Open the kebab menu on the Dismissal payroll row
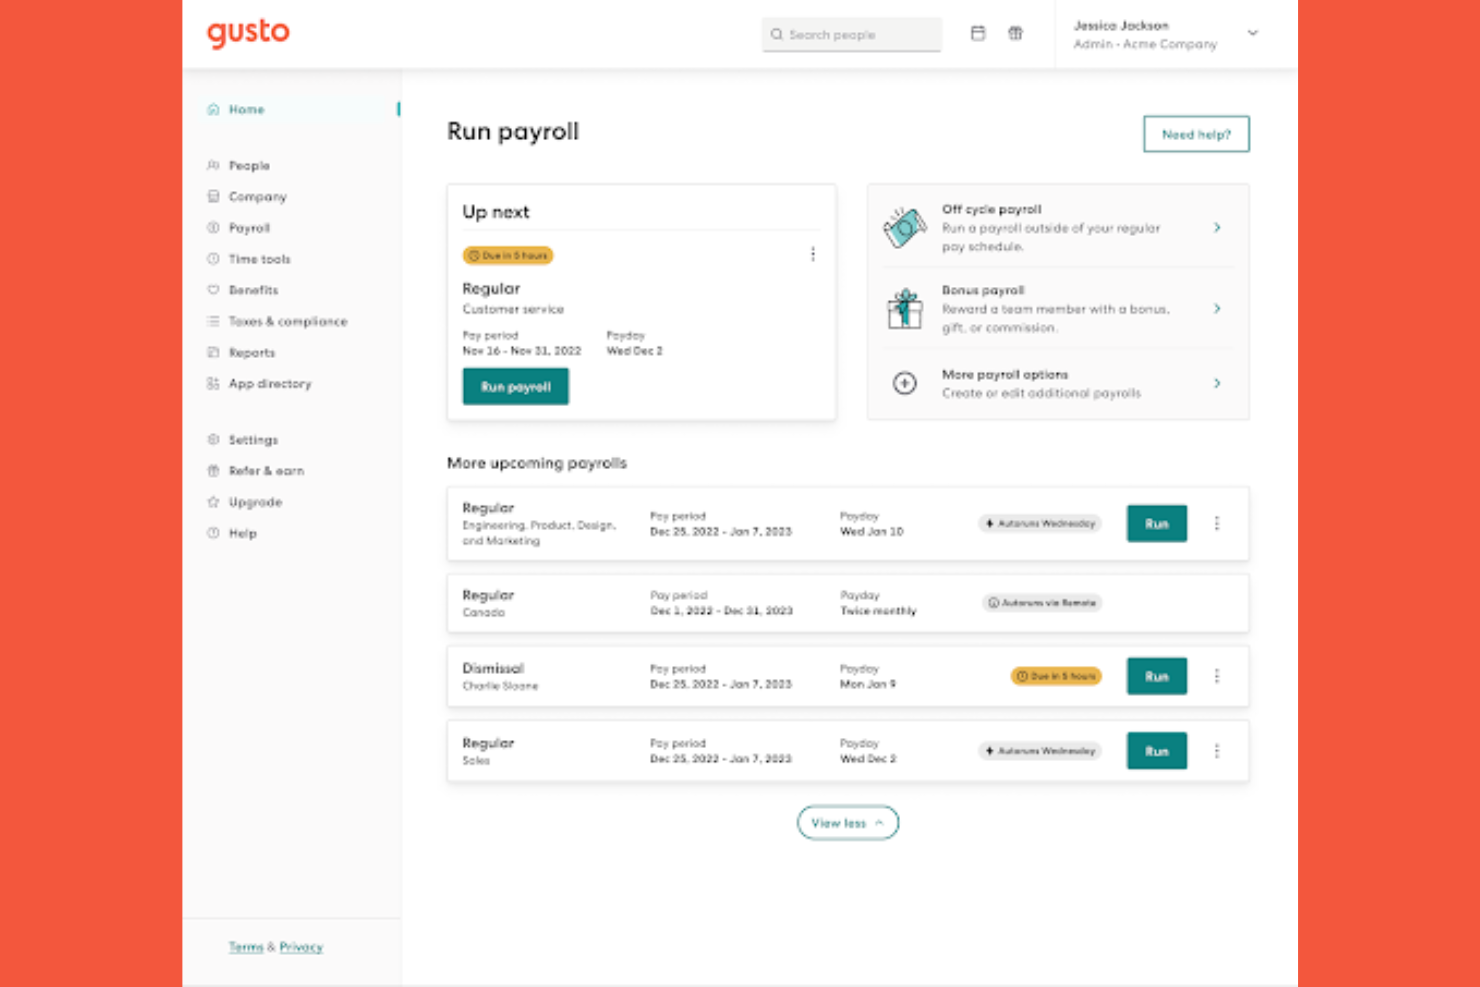1480x987 pixels. [1217, 675]
